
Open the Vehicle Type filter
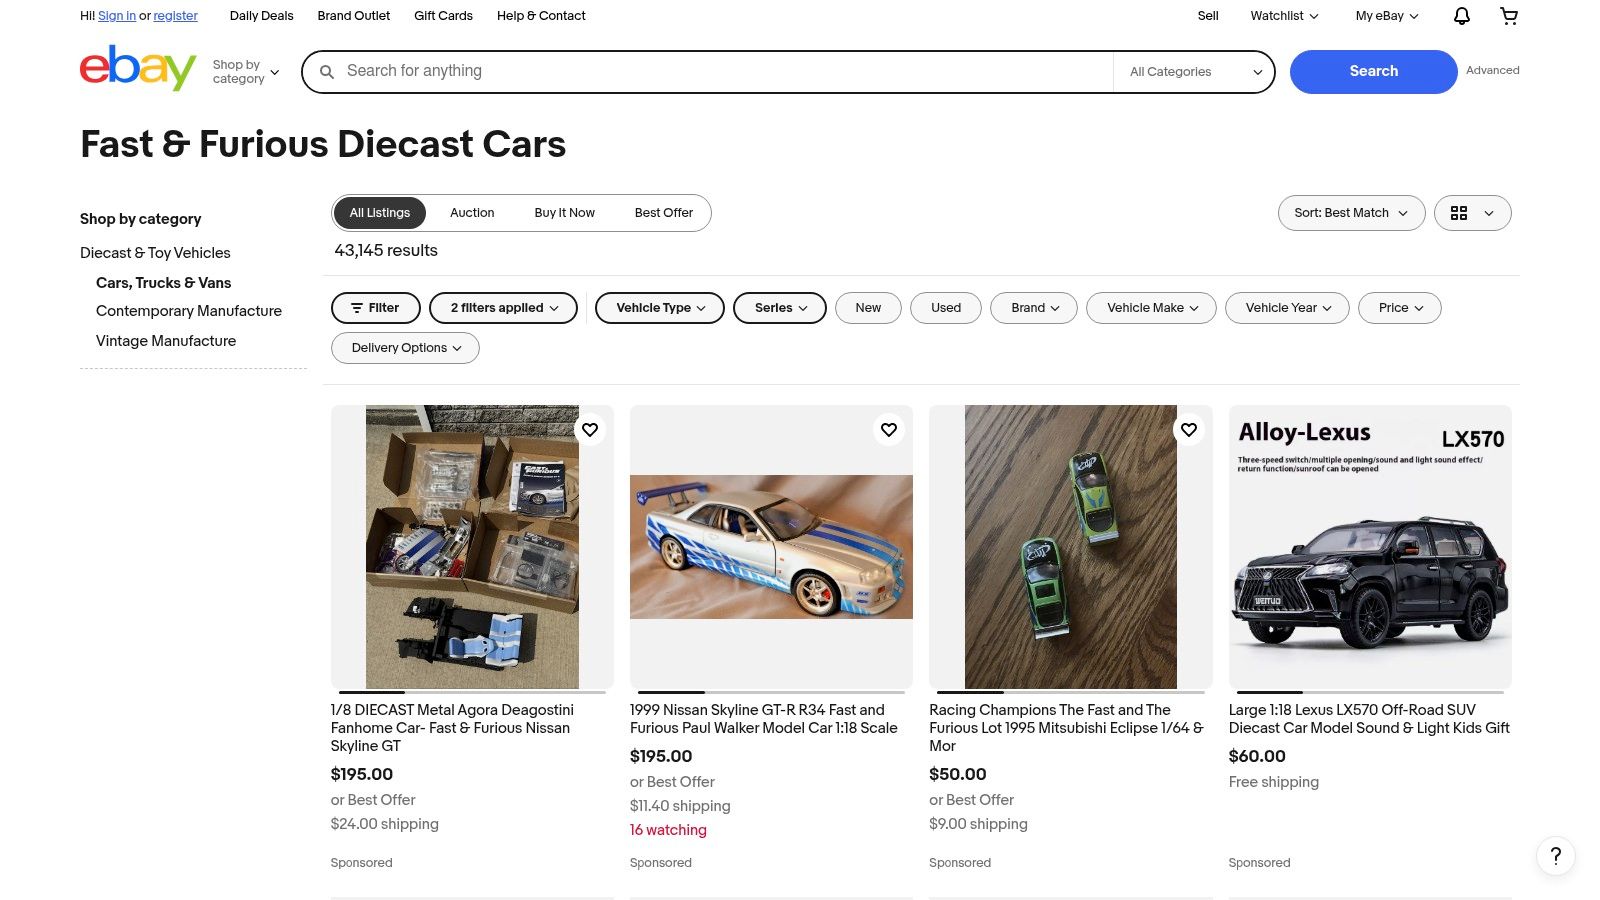click(x=660, y=308)
